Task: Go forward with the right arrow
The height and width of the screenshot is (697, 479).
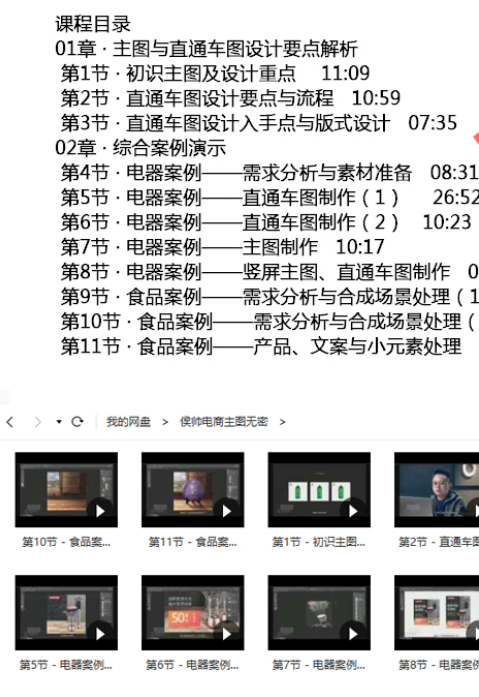Action: pos(38,421)
